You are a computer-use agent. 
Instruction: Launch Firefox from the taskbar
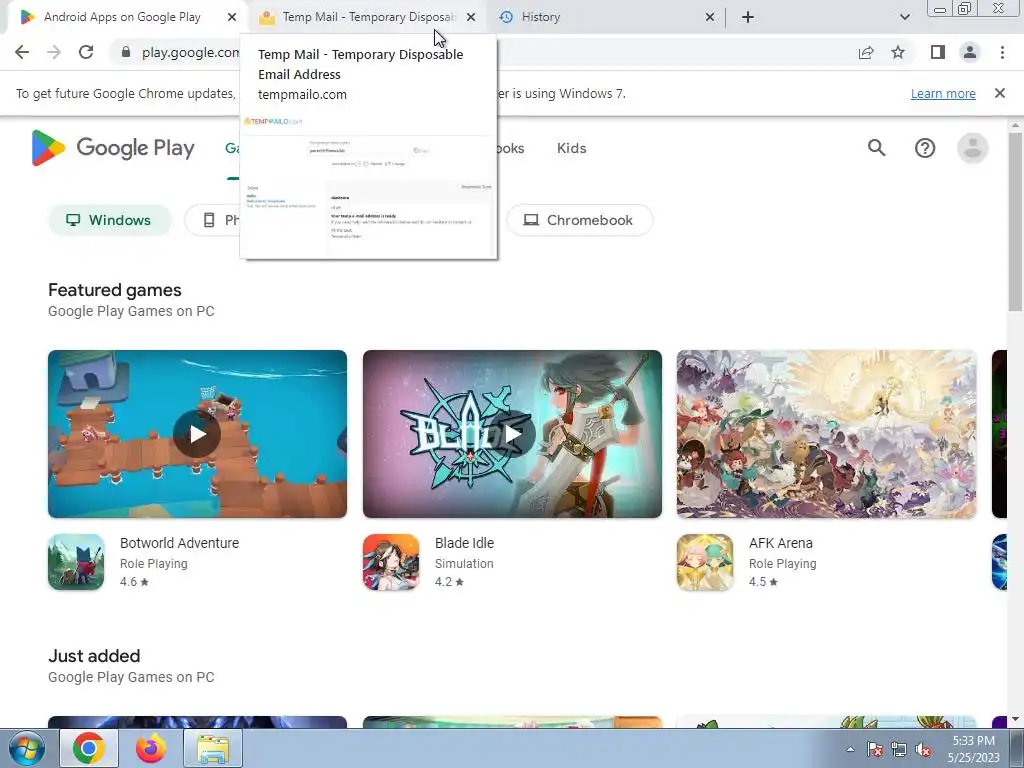[x=151, y=748]
